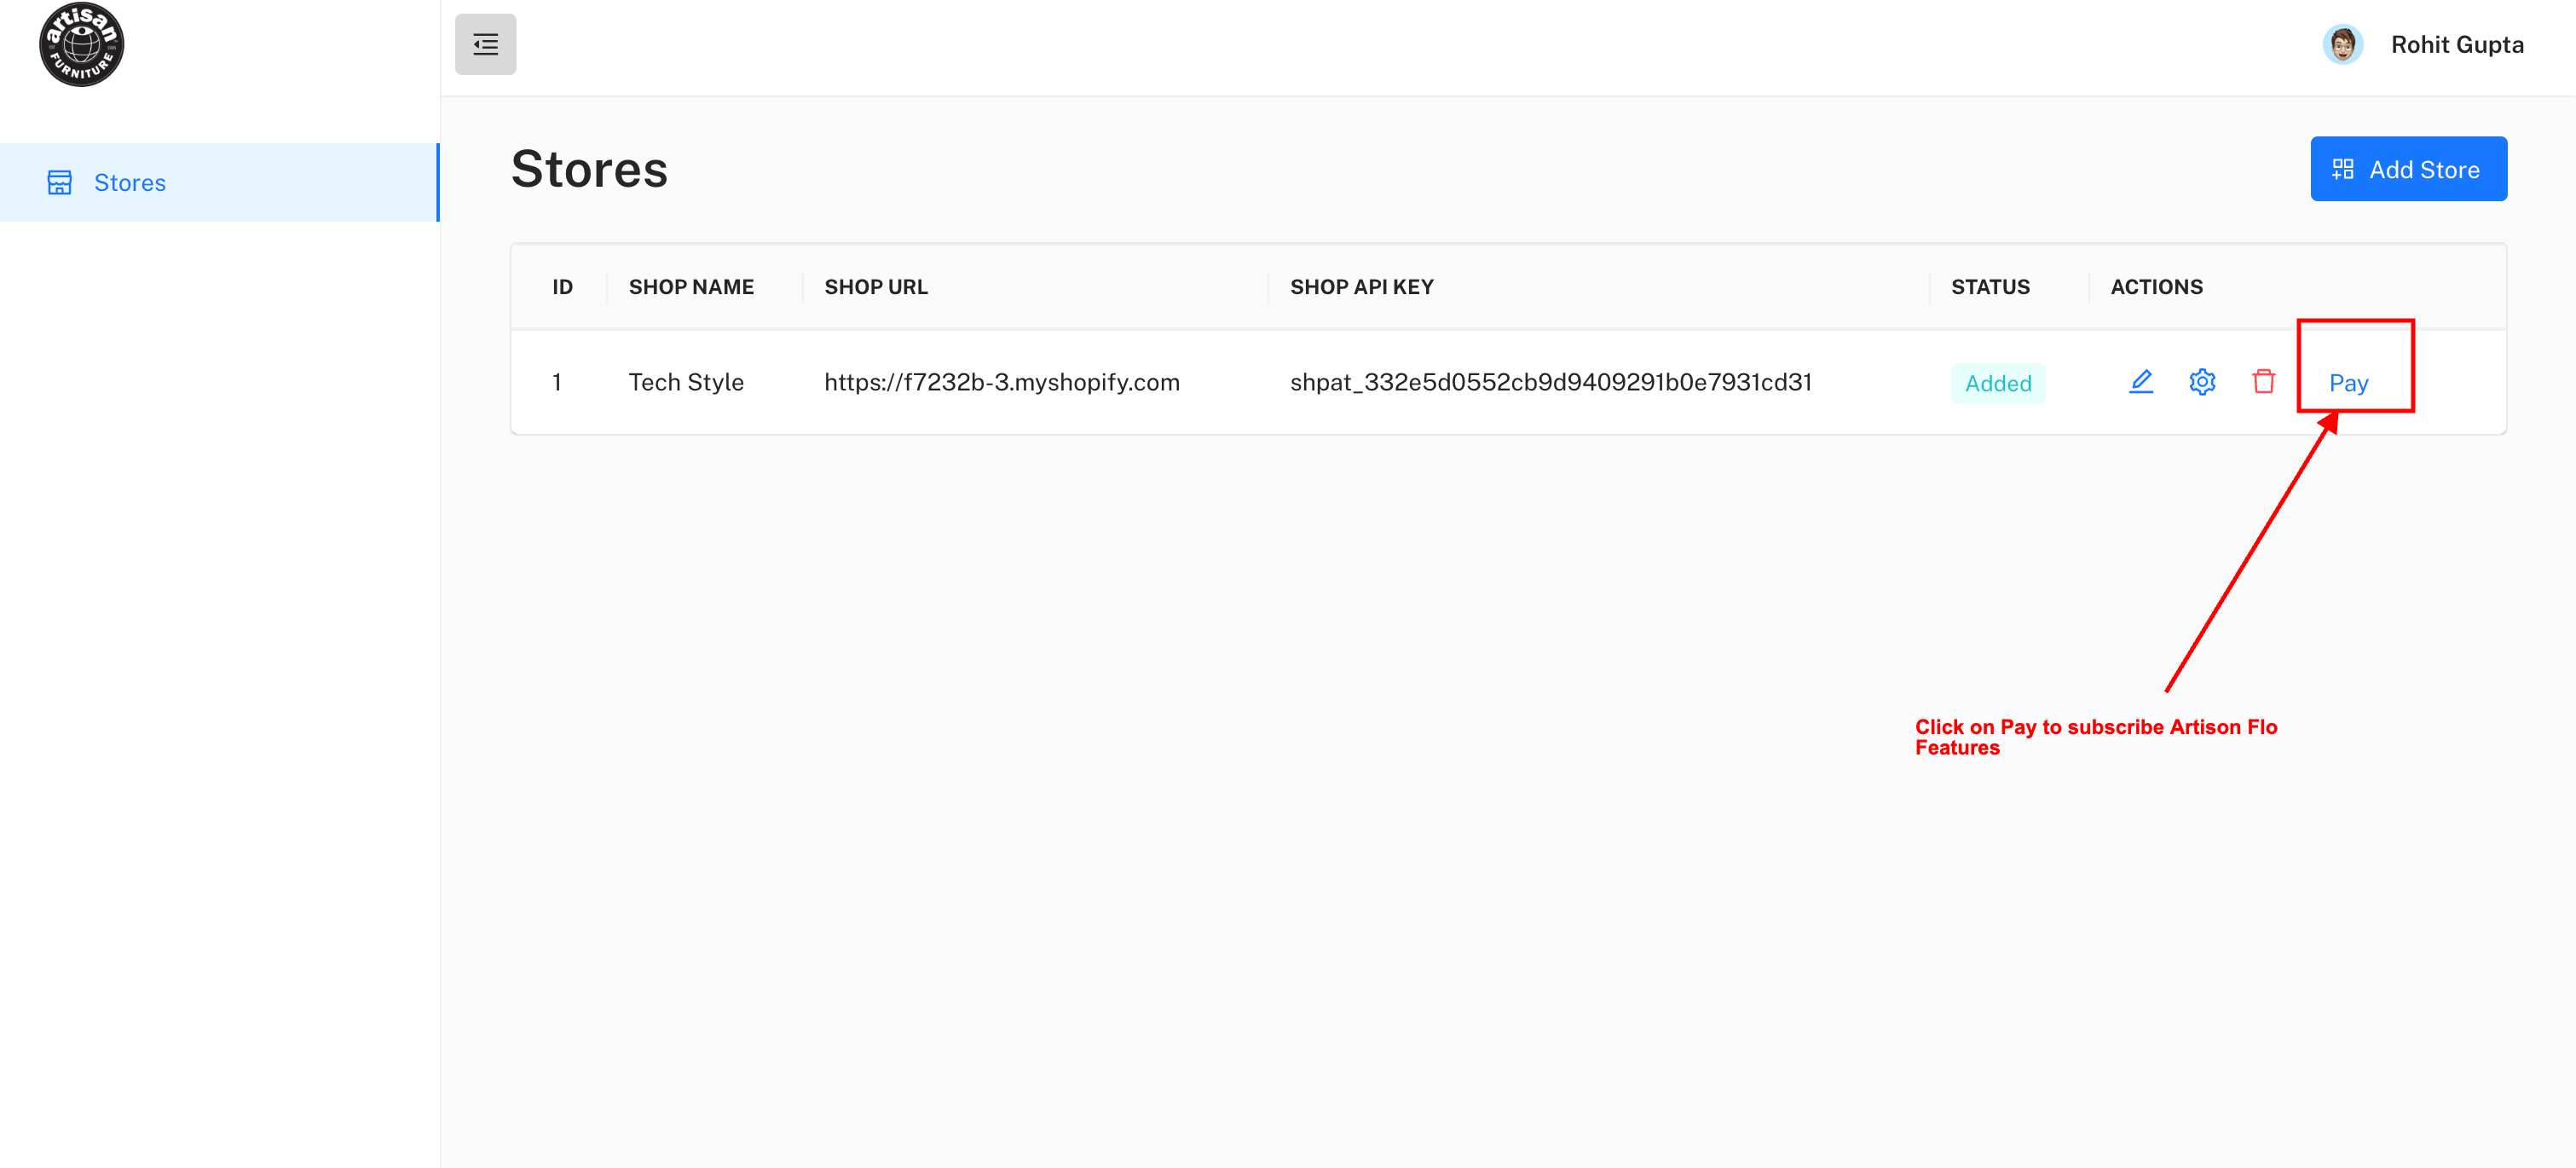Open the Tech Style settings gear icon
The height and width of the screenshot is (1168, 2576).
click(x=2201, y=382)
